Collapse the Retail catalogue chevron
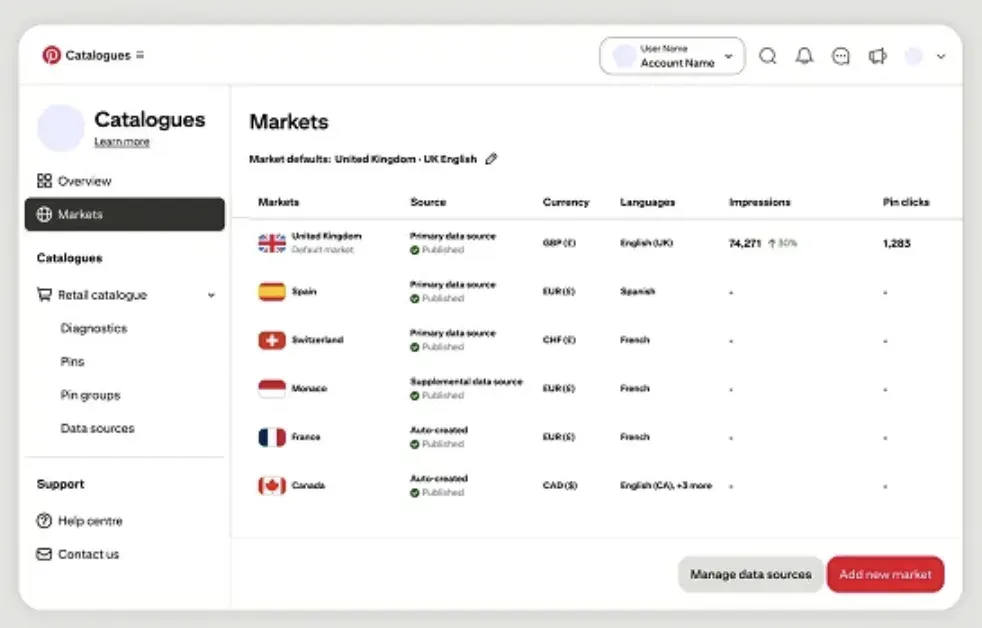This screenshot has height=628, width=982. coord(211,295)
